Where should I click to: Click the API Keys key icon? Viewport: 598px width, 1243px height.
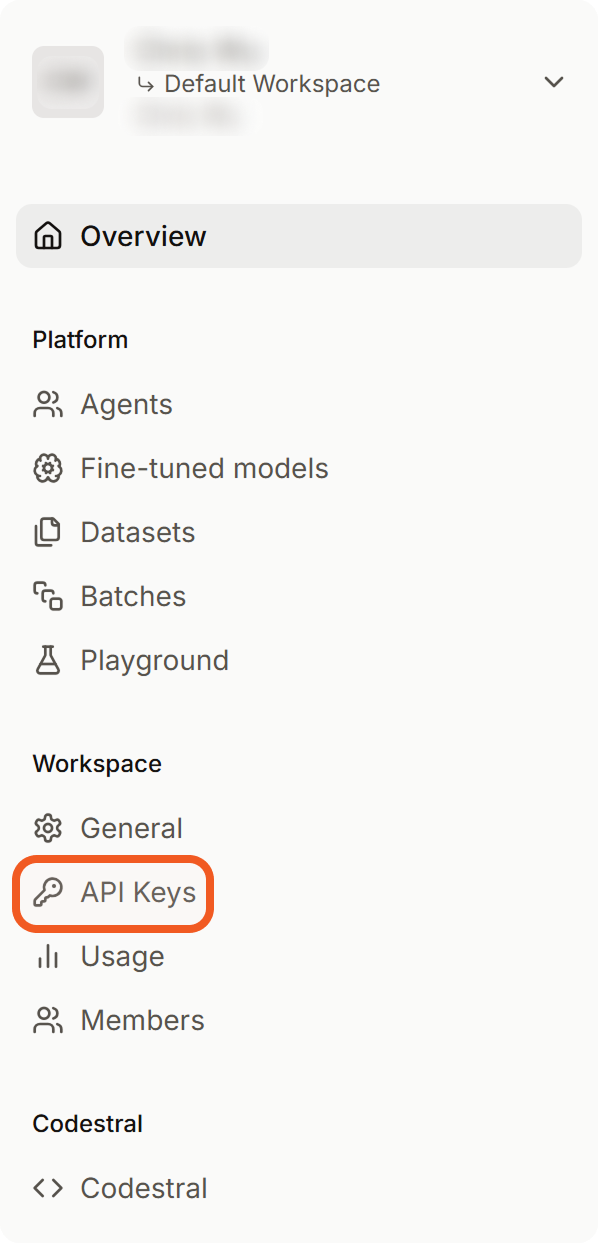pos(47,892)
